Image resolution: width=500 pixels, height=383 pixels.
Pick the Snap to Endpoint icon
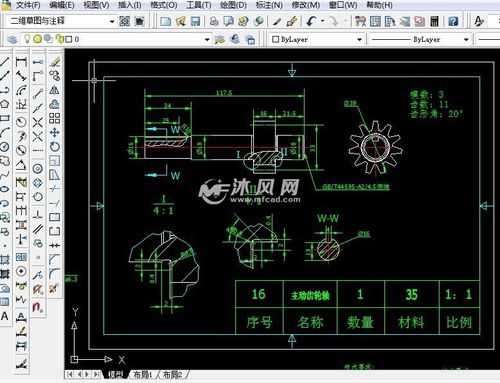38,94
